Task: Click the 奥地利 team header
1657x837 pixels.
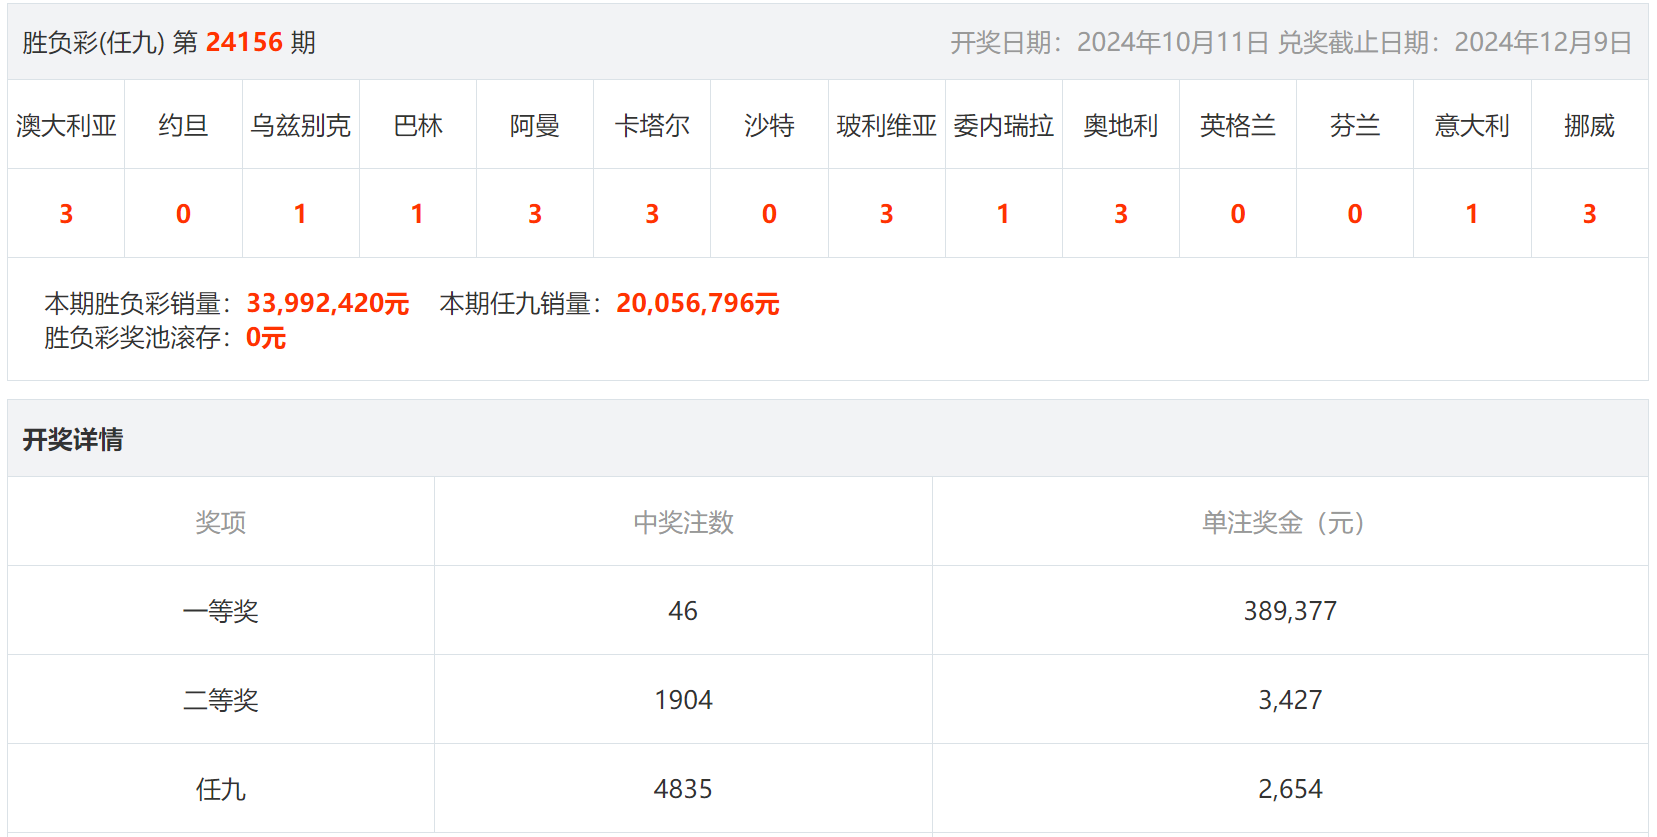Action: tap(1120, 125)
